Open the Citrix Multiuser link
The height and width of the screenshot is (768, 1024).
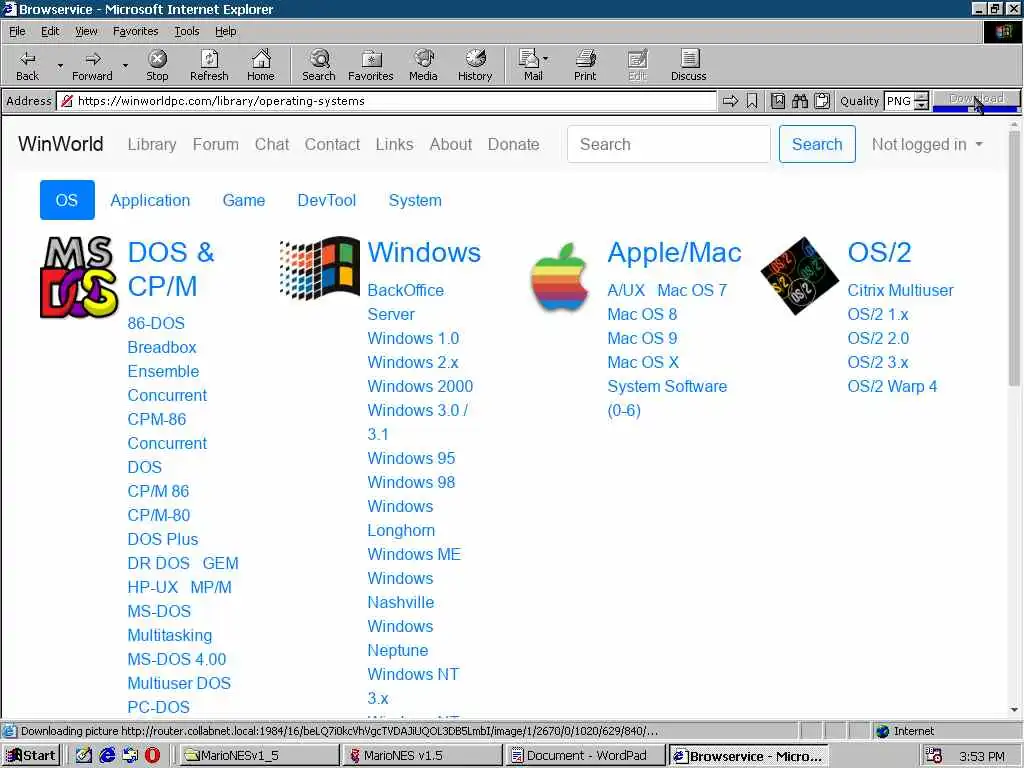tap(901, 290)
